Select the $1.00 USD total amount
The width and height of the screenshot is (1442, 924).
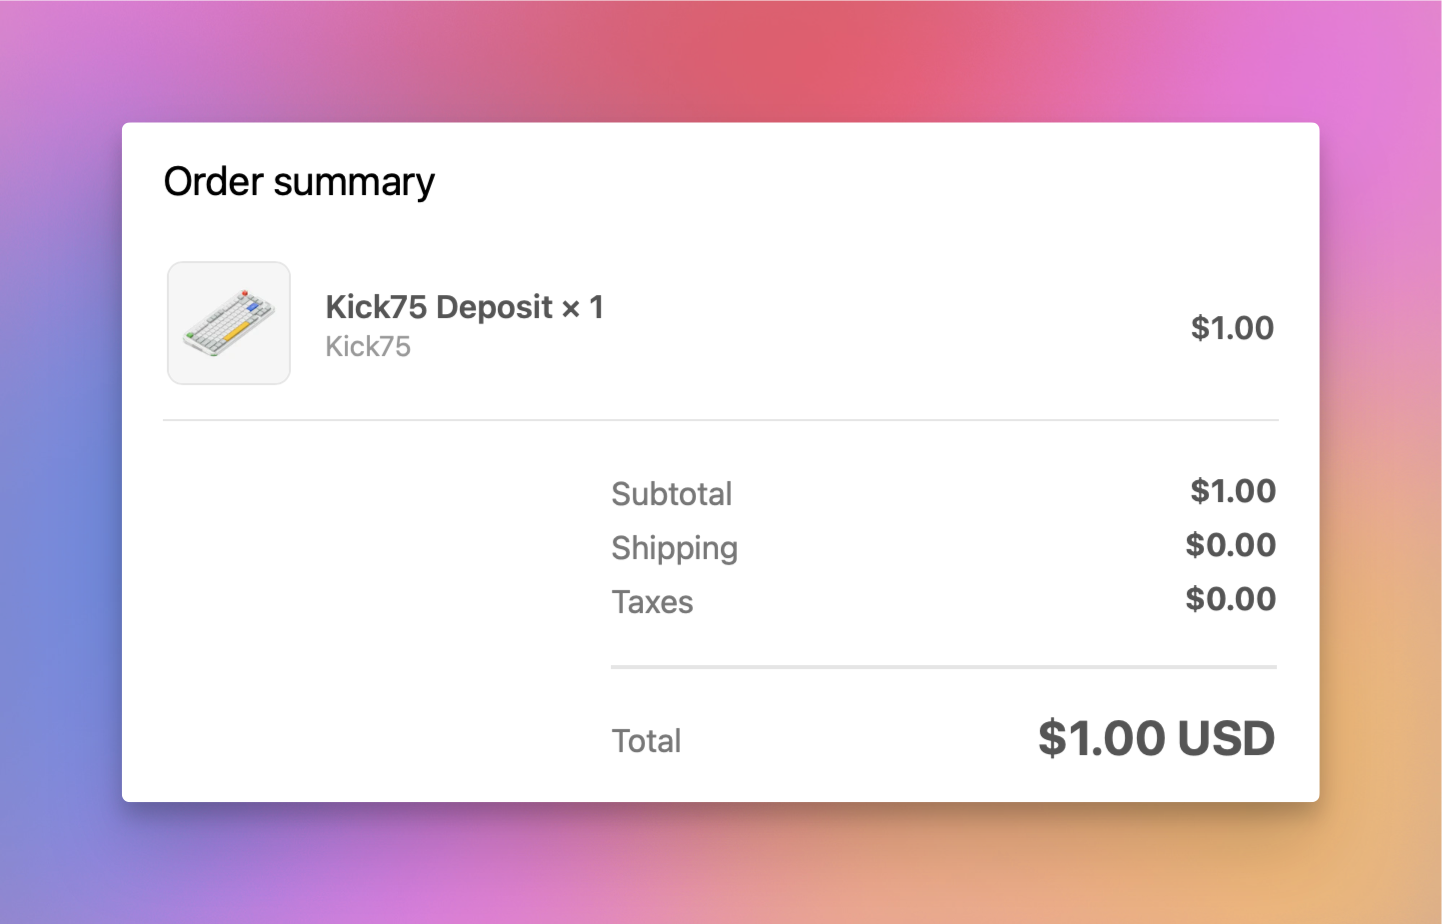coord(1157,738)
